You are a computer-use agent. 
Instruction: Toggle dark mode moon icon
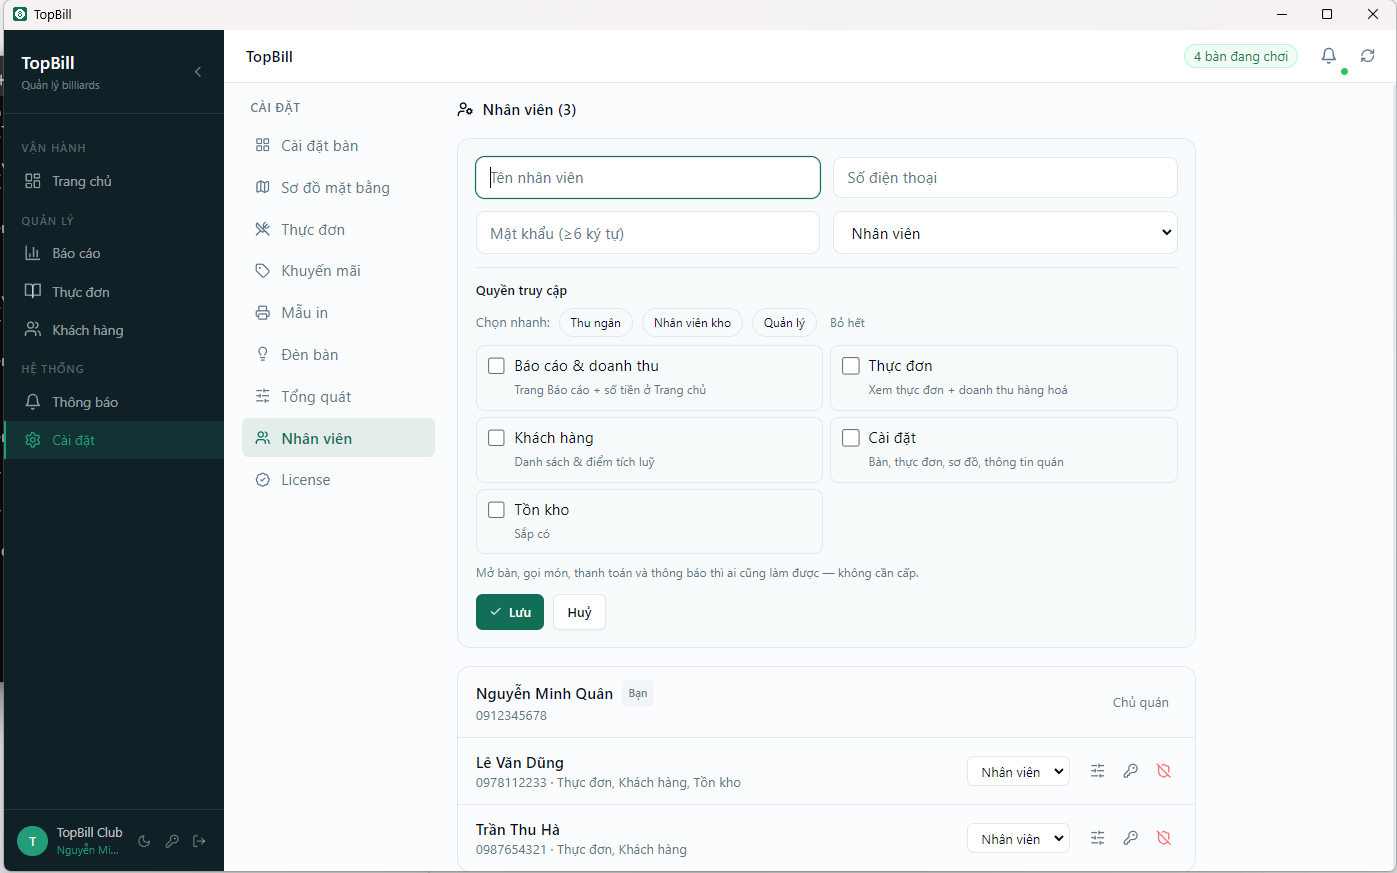click(x=144, y=841)
